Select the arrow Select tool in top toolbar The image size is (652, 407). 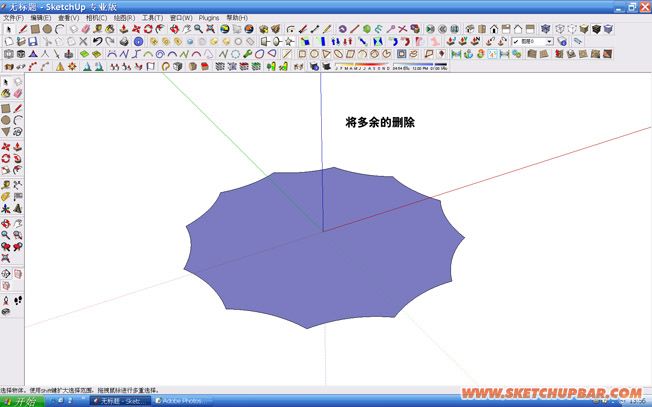pyautogui.click(x=9, y=29)
